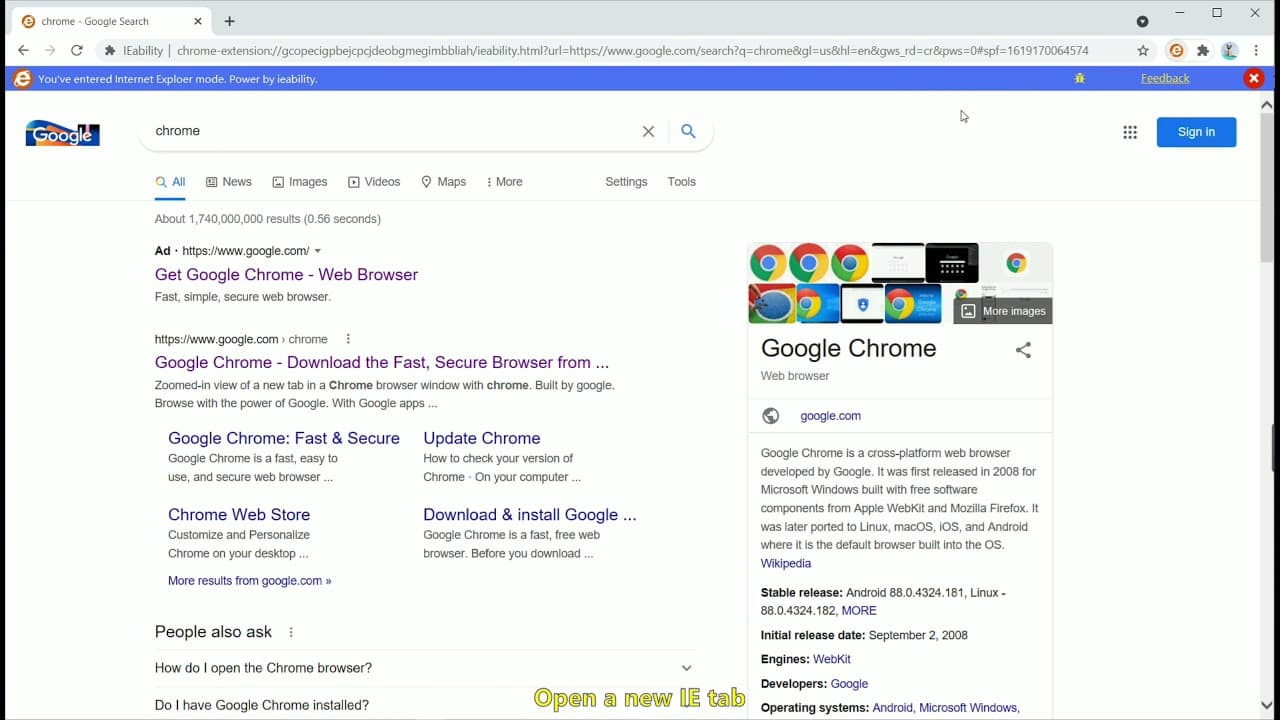Click the page scrollbar up arrow
This screenshot has height=720, width=1280.
point(1267,104)
